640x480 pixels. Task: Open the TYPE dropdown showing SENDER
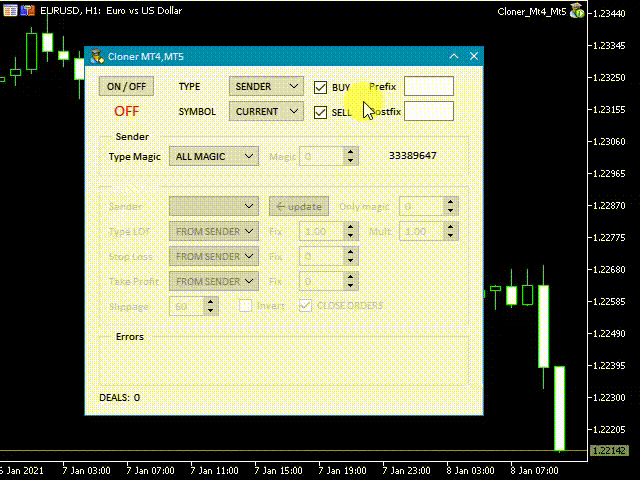point(266,86)
